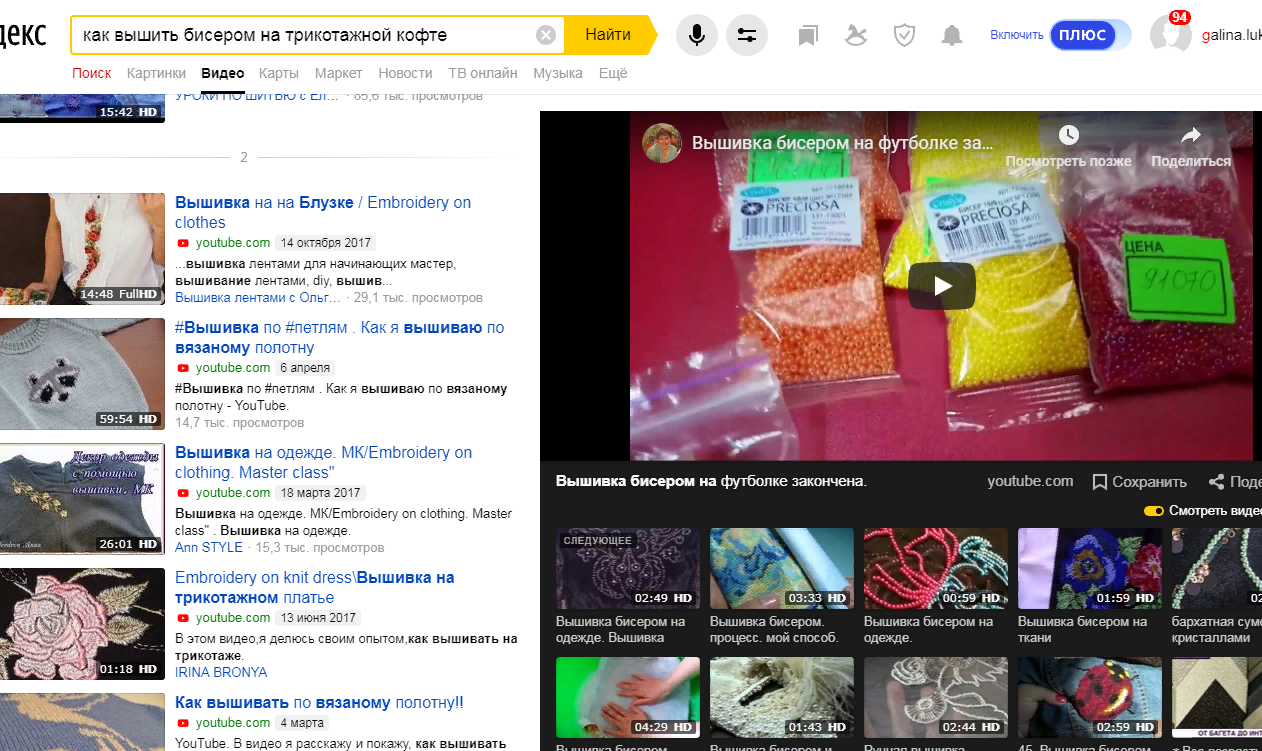Open the user profile avatar with 94 badge
The width and height of the screenshot is (1262, 751).
coord(1170,34)
